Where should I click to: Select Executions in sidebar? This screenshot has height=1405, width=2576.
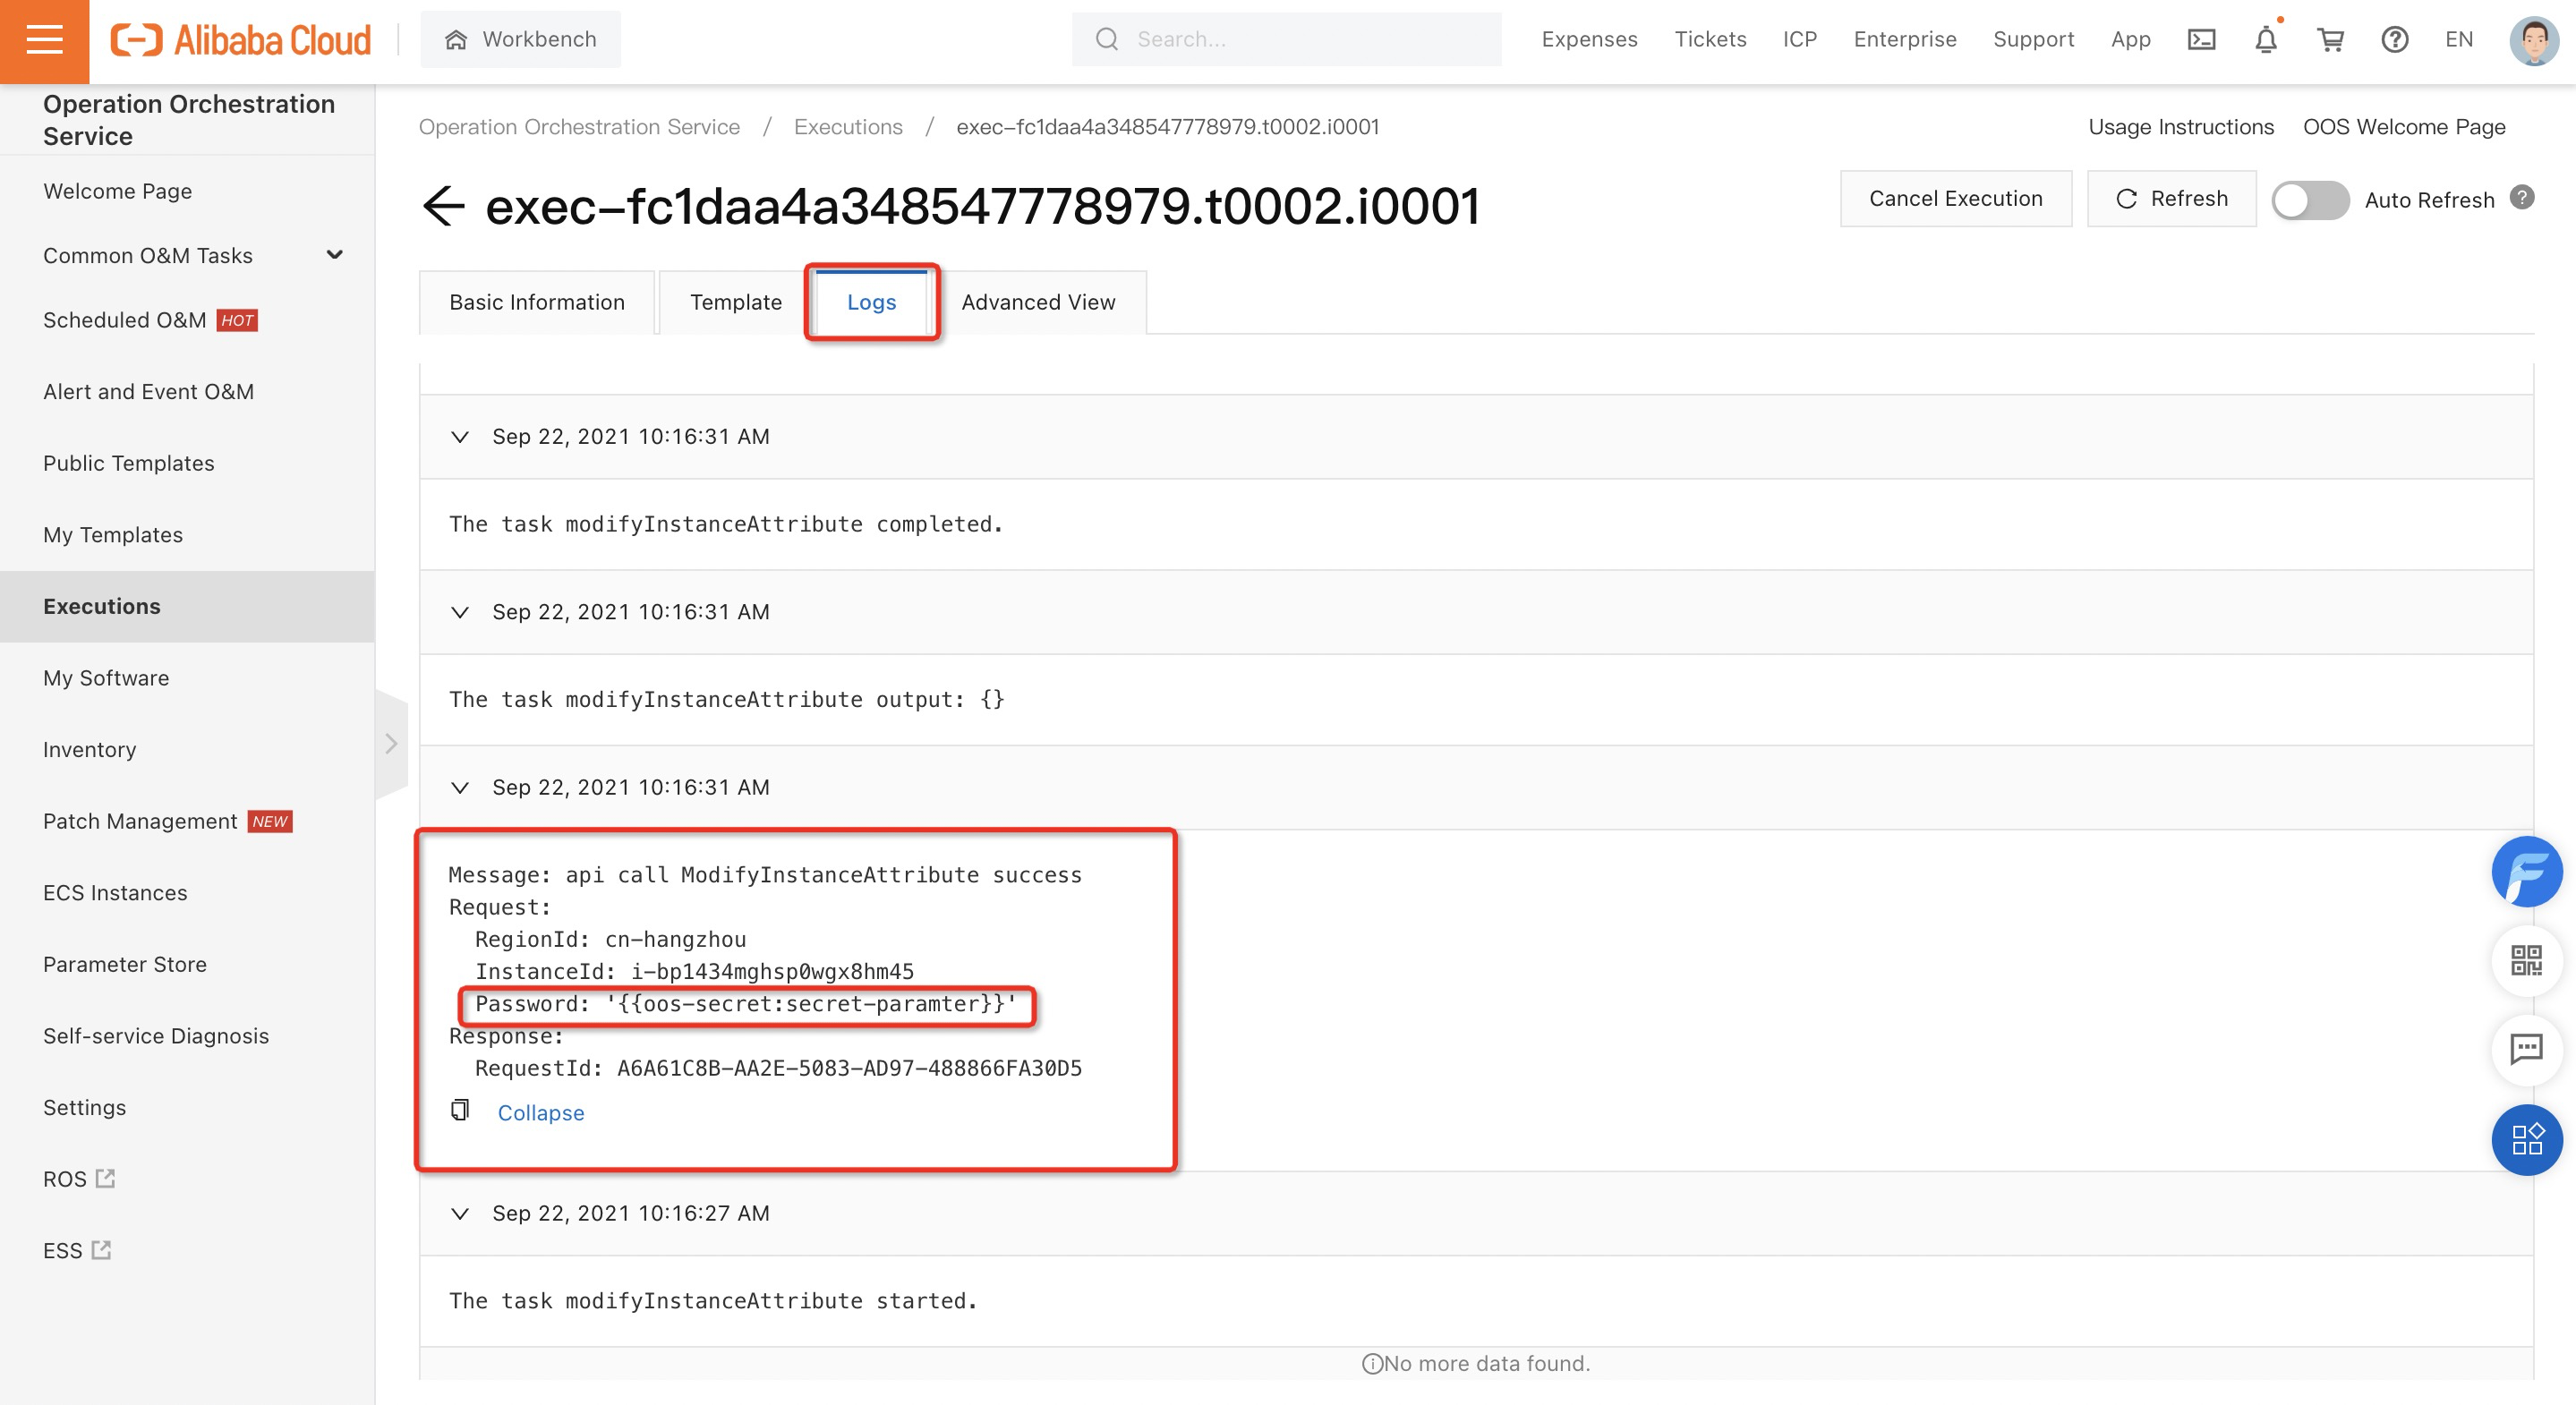coord(187,606)
